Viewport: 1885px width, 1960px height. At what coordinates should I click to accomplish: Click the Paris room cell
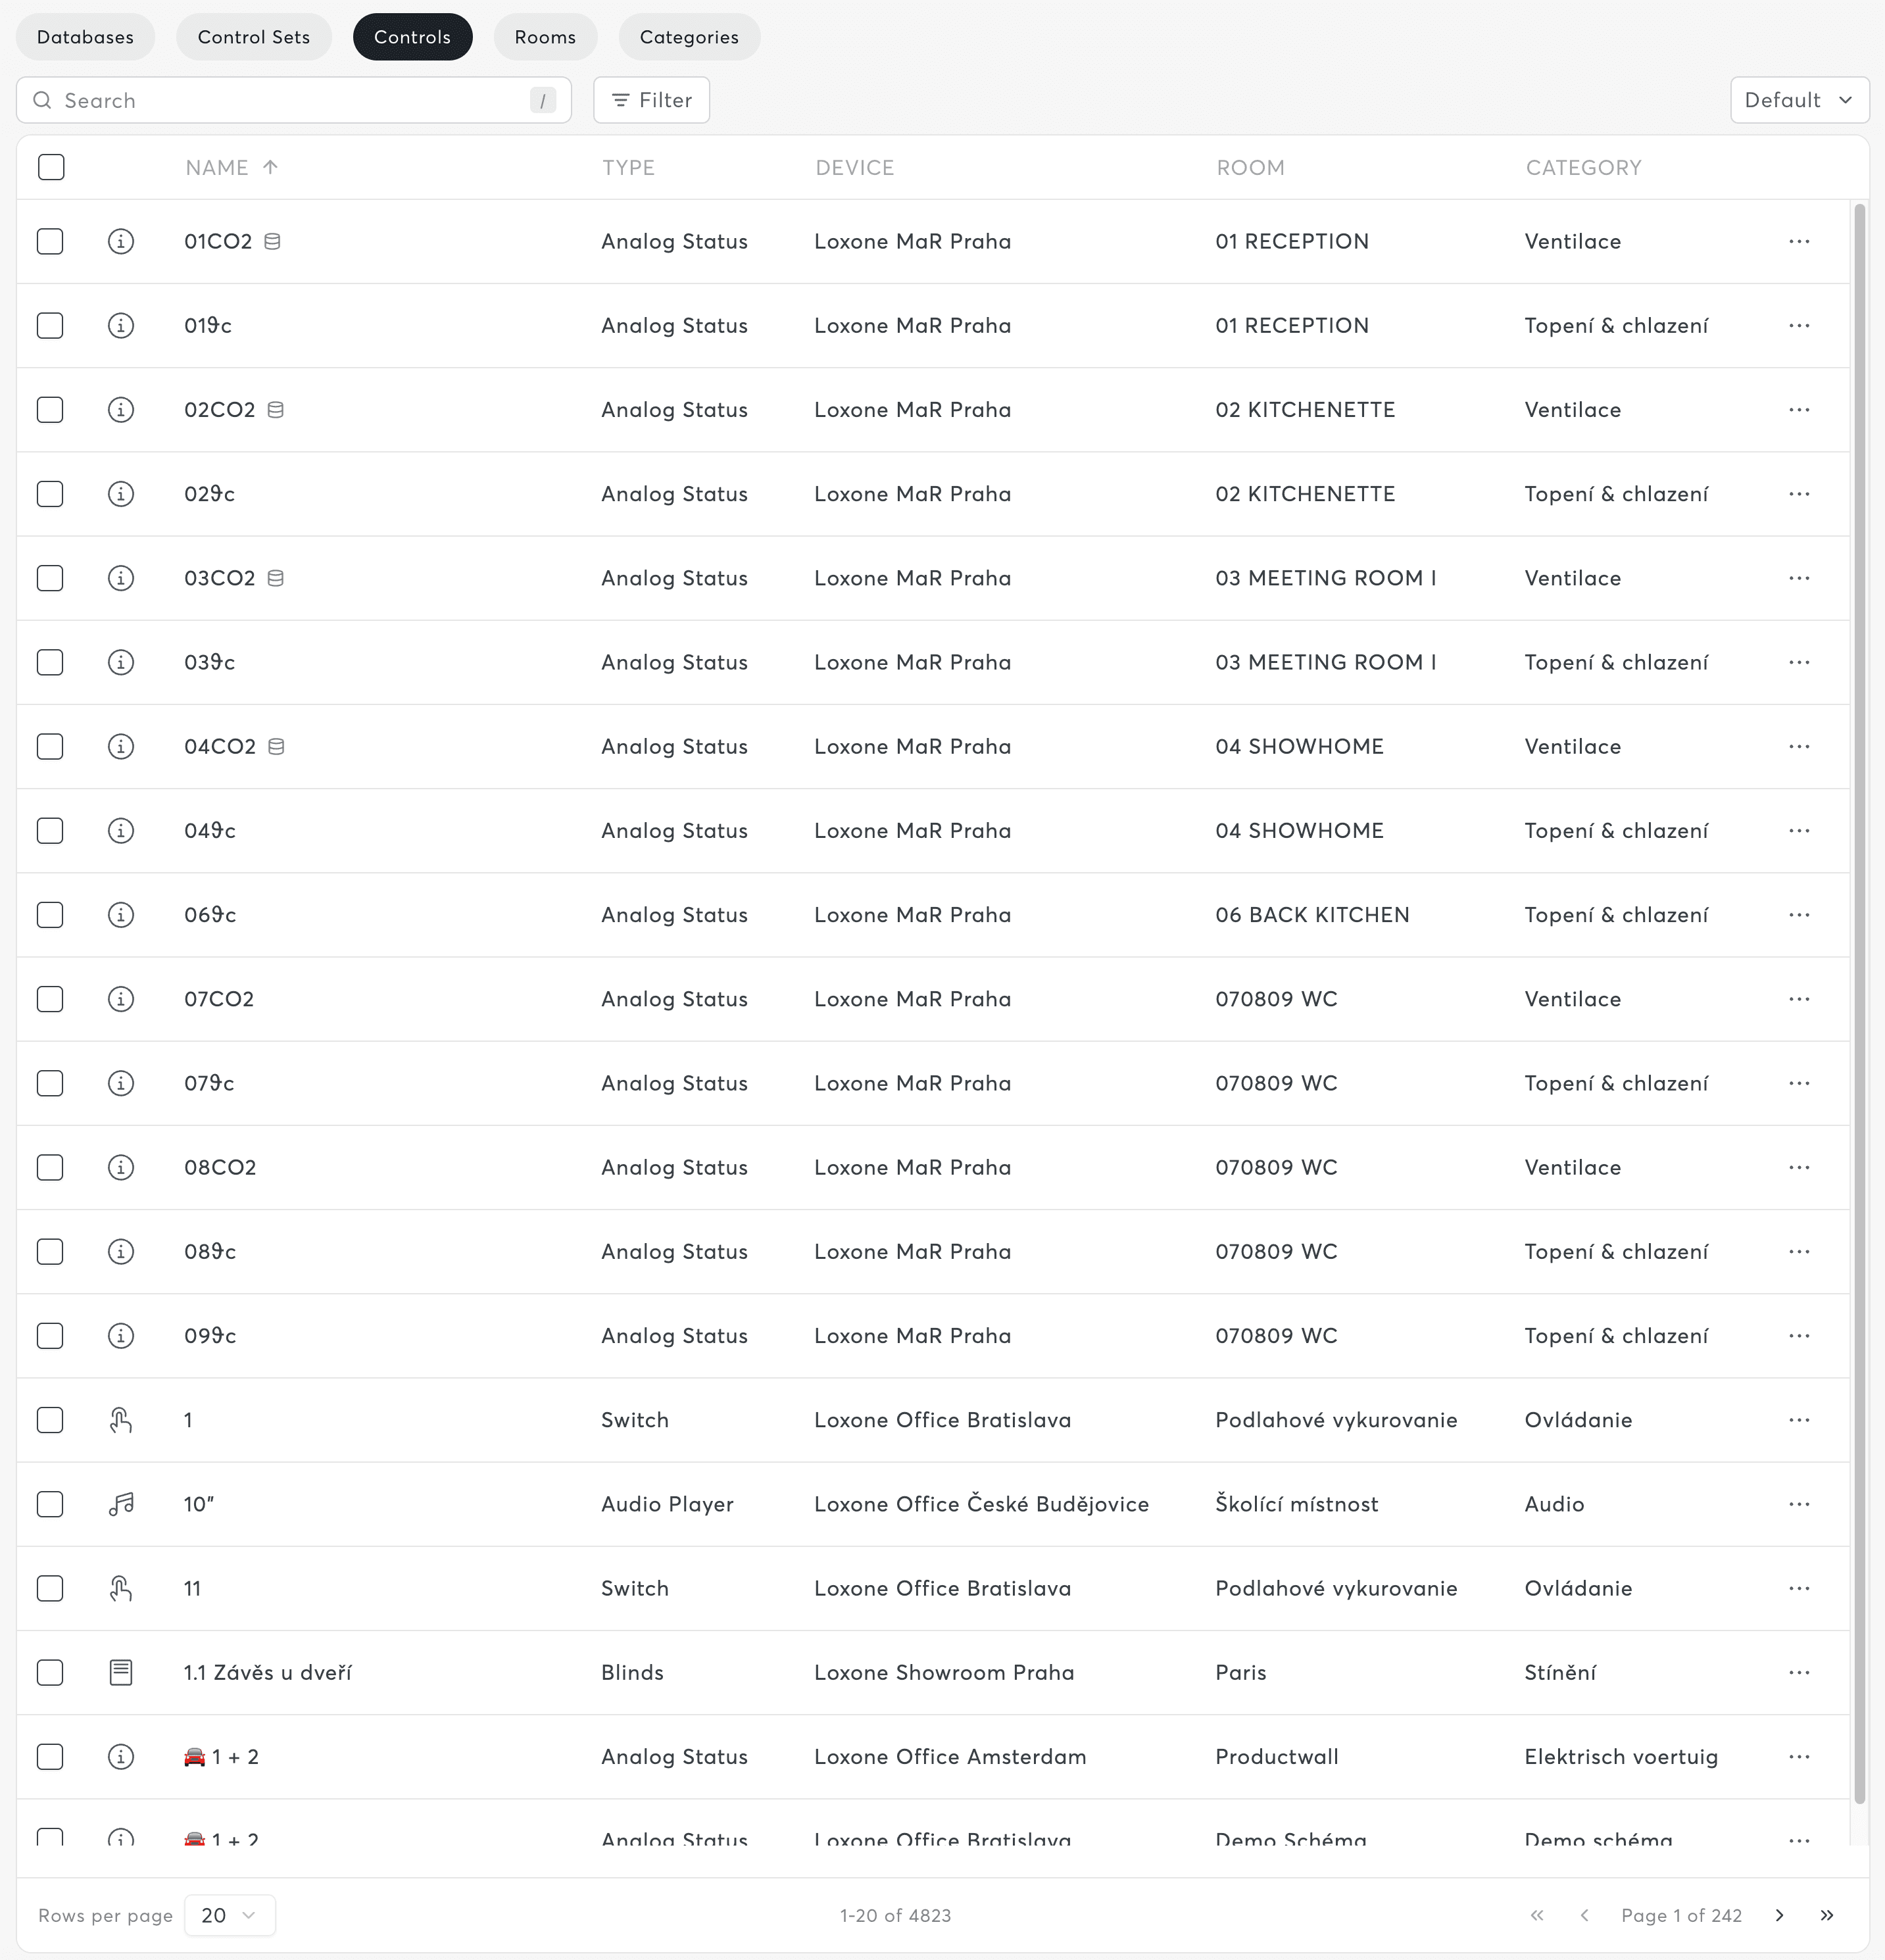click(x=1240, y=1672)
